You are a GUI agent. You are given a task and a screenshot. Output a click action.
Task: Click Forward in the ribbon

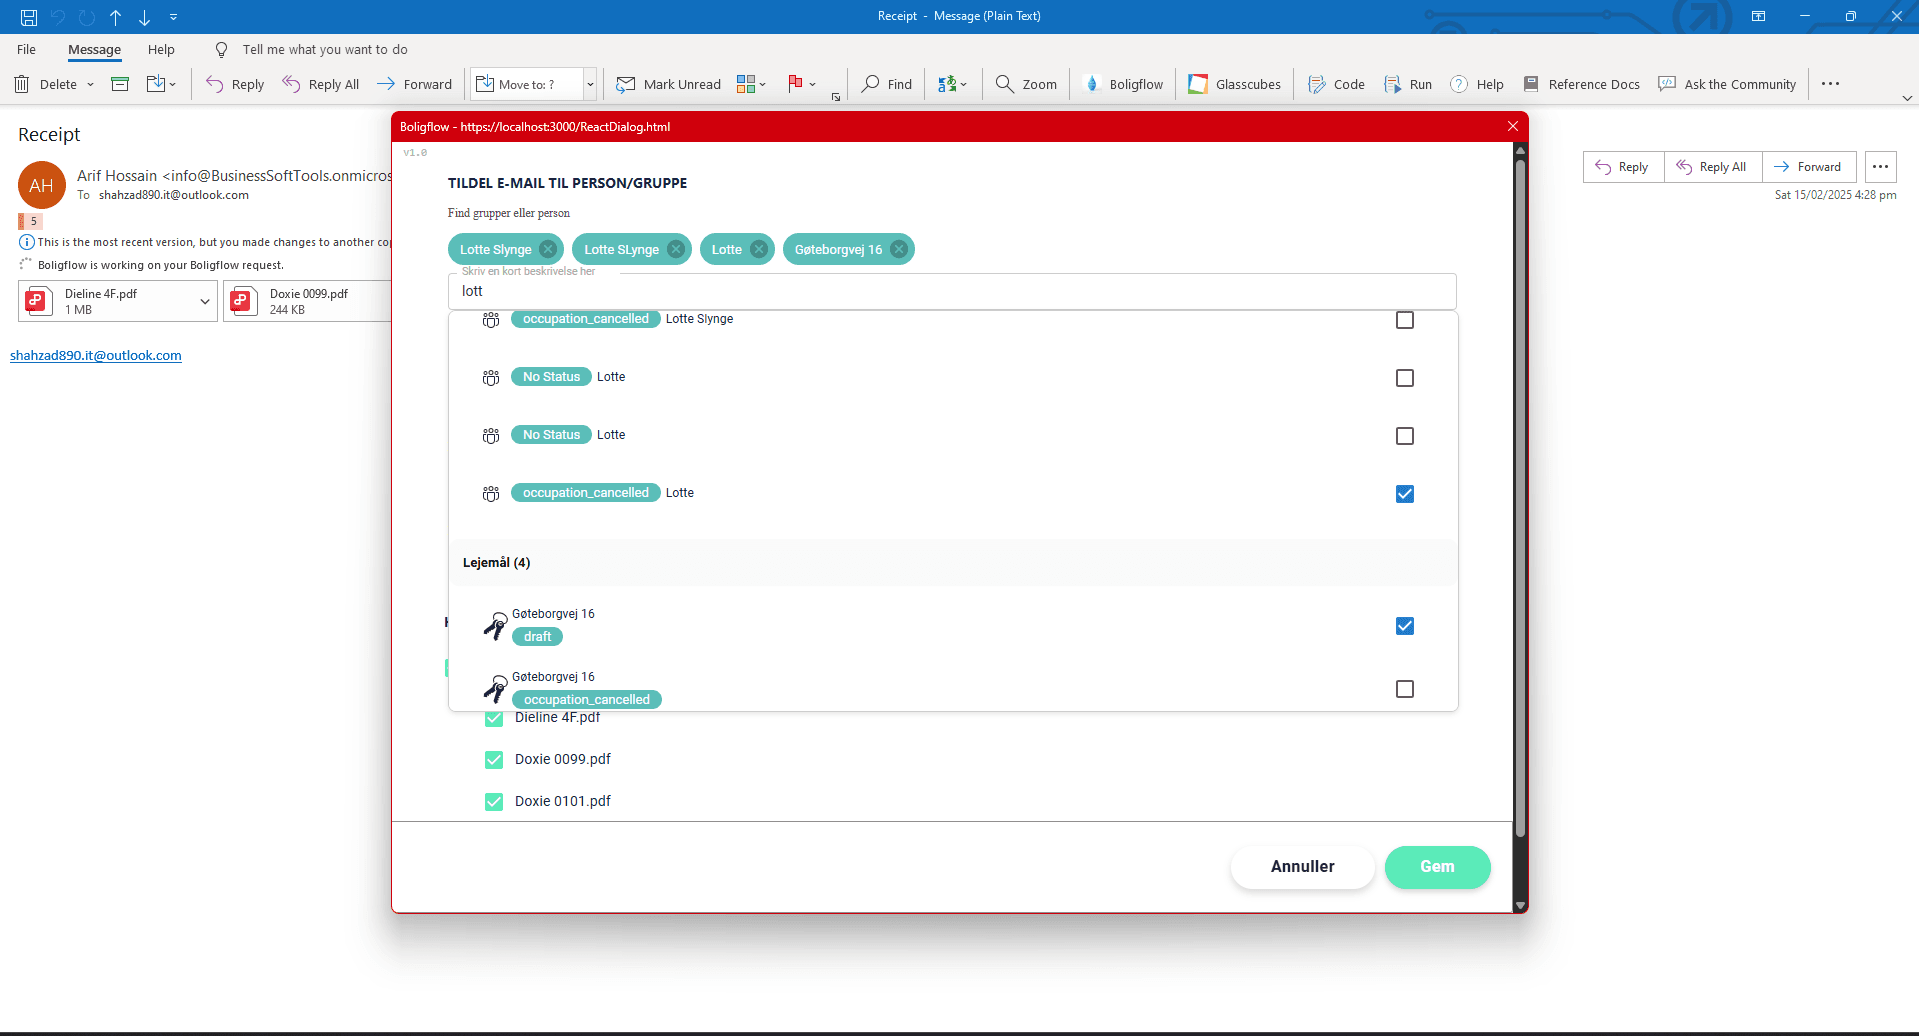[414, 84]
